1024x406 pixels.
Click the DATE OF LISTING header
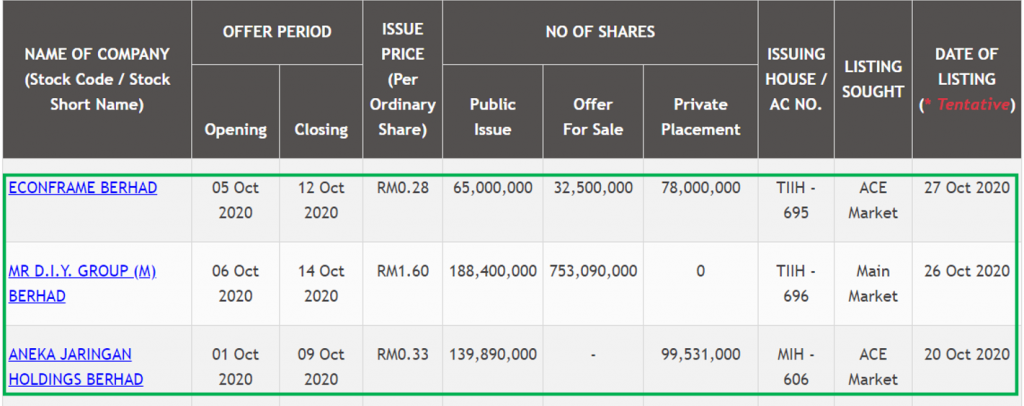pos(966,79)
